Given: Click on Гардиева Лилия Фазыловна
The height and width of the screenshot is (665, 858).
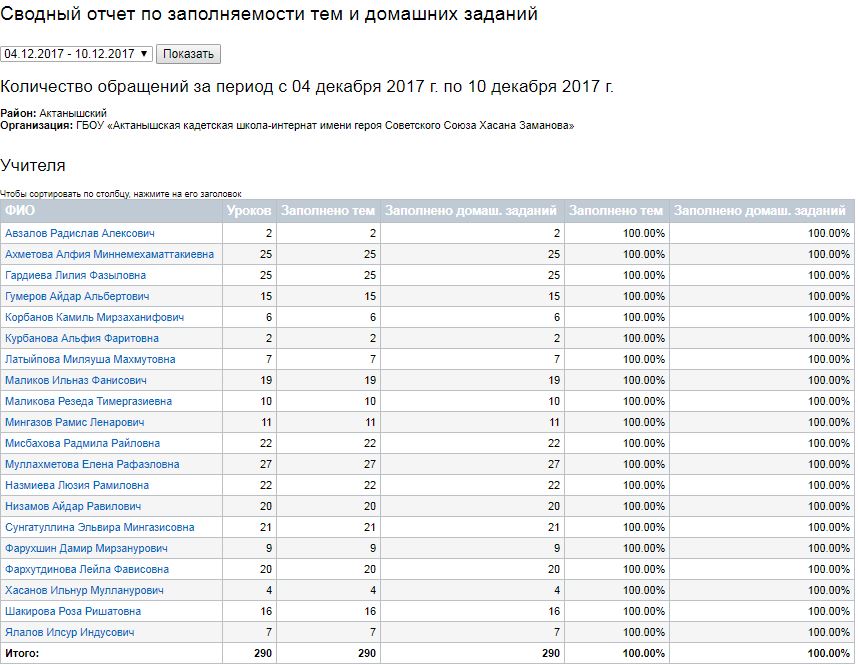Looking at the screenshot, I should (75, 275).
